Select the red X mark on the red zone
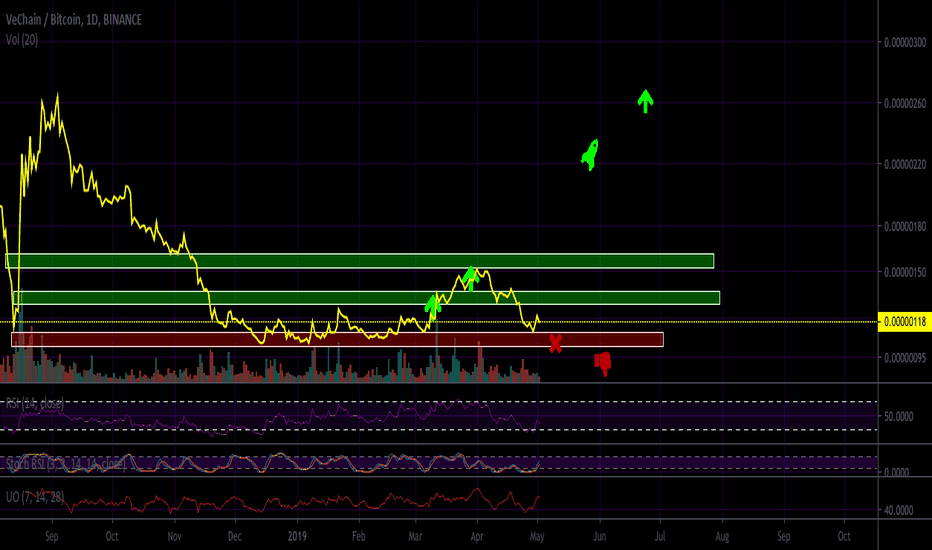932x550 pixels. (555, 343)
